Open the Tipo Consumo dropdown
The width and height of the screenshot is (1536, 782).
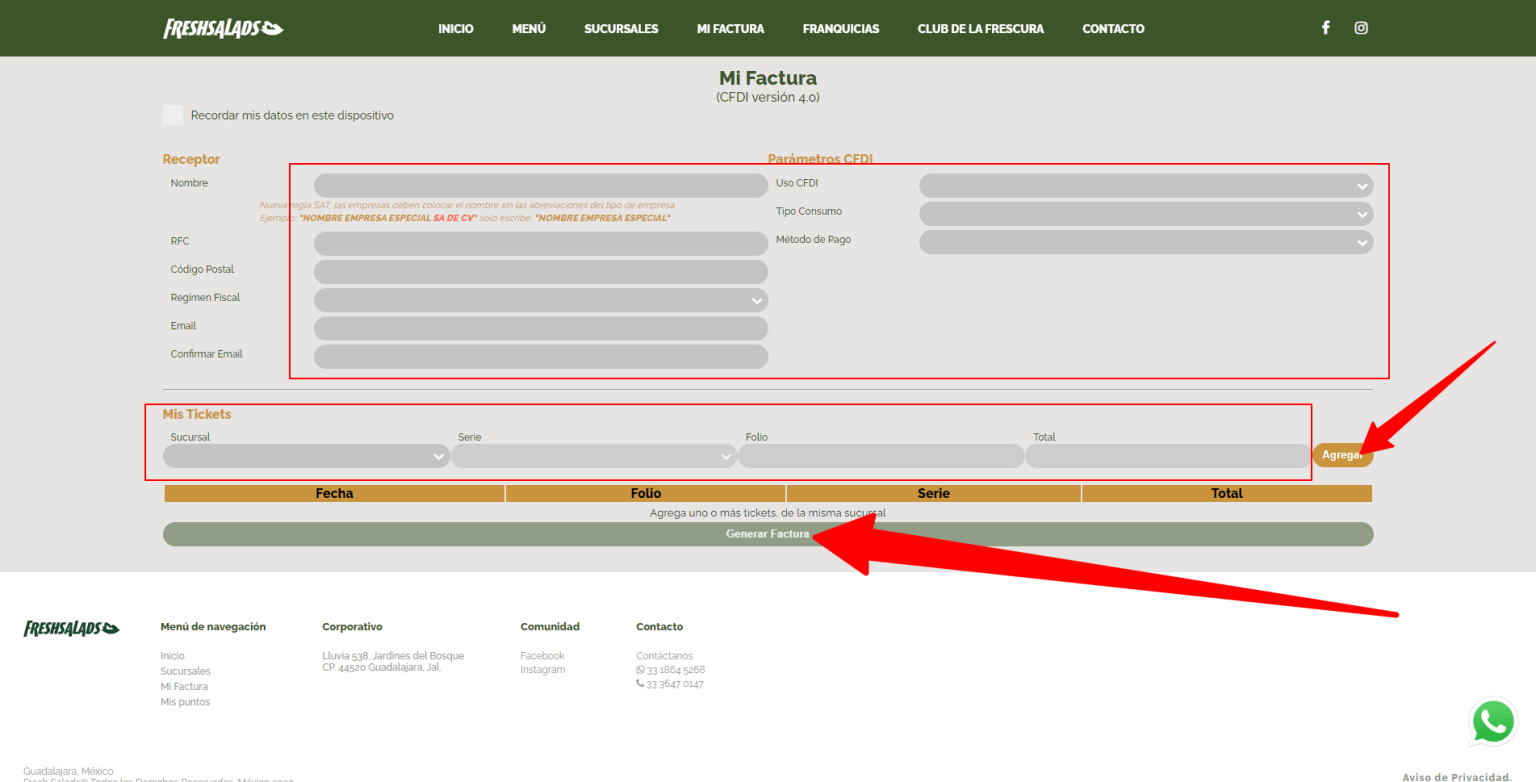pyautogui.click(x=1145, y=214)
